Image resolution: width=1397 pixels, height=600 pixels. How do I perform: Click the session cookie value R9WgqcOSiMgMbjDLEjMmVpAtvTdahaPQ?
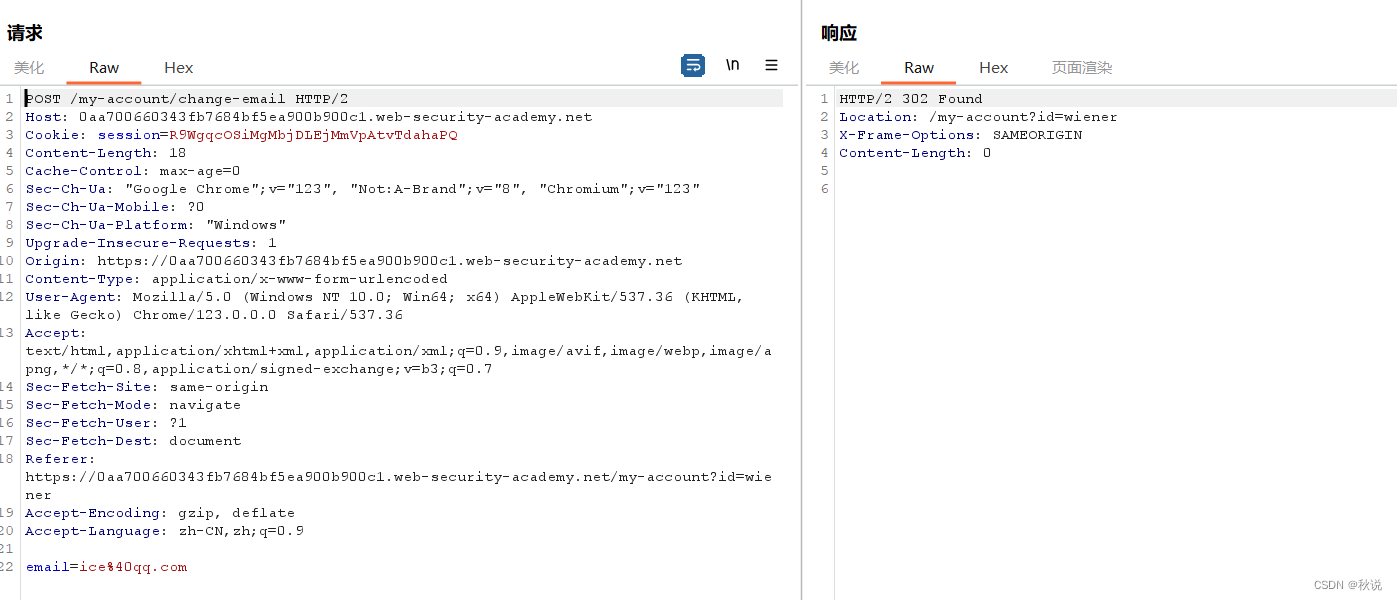pos(313,135)
